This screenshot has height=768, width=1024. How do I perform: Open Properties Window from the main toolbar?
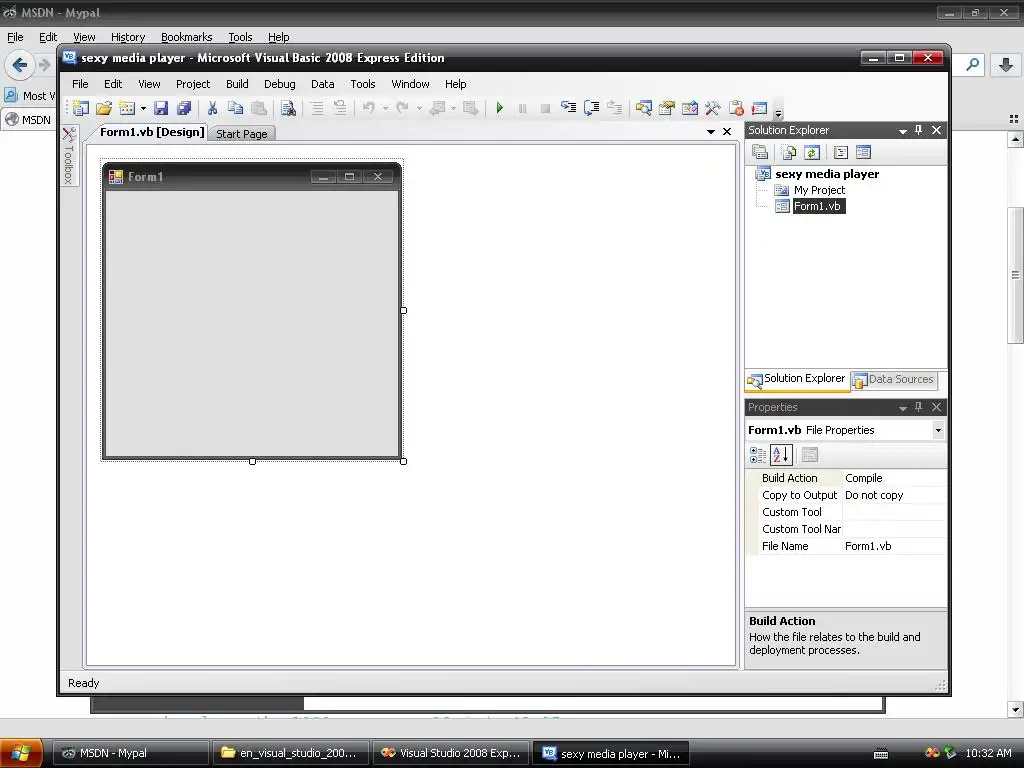coord(667,108)
